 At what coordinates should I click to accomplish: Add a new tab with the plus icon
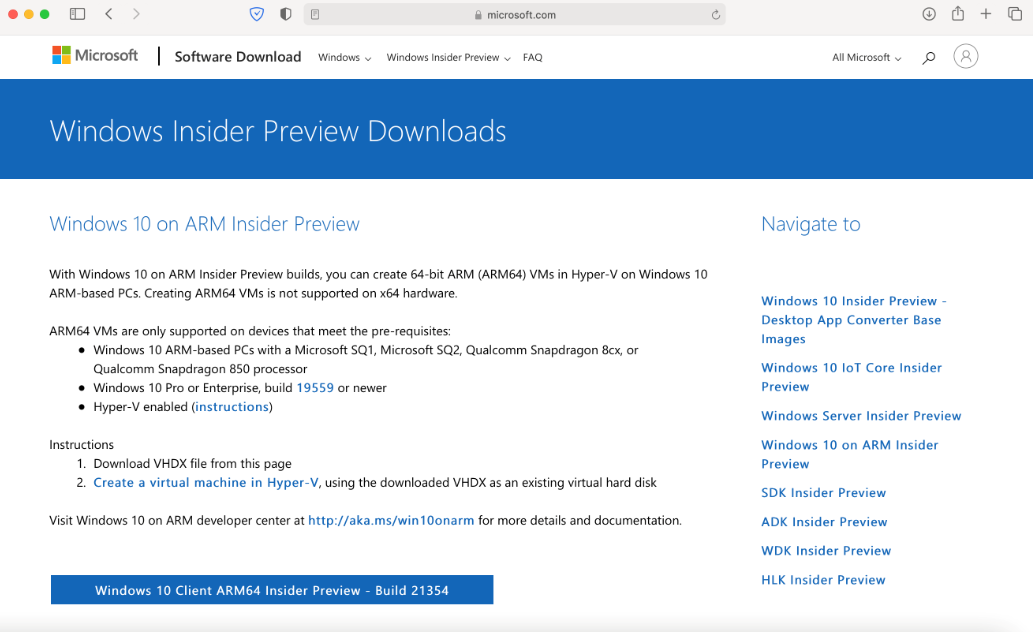click(986, 14)
